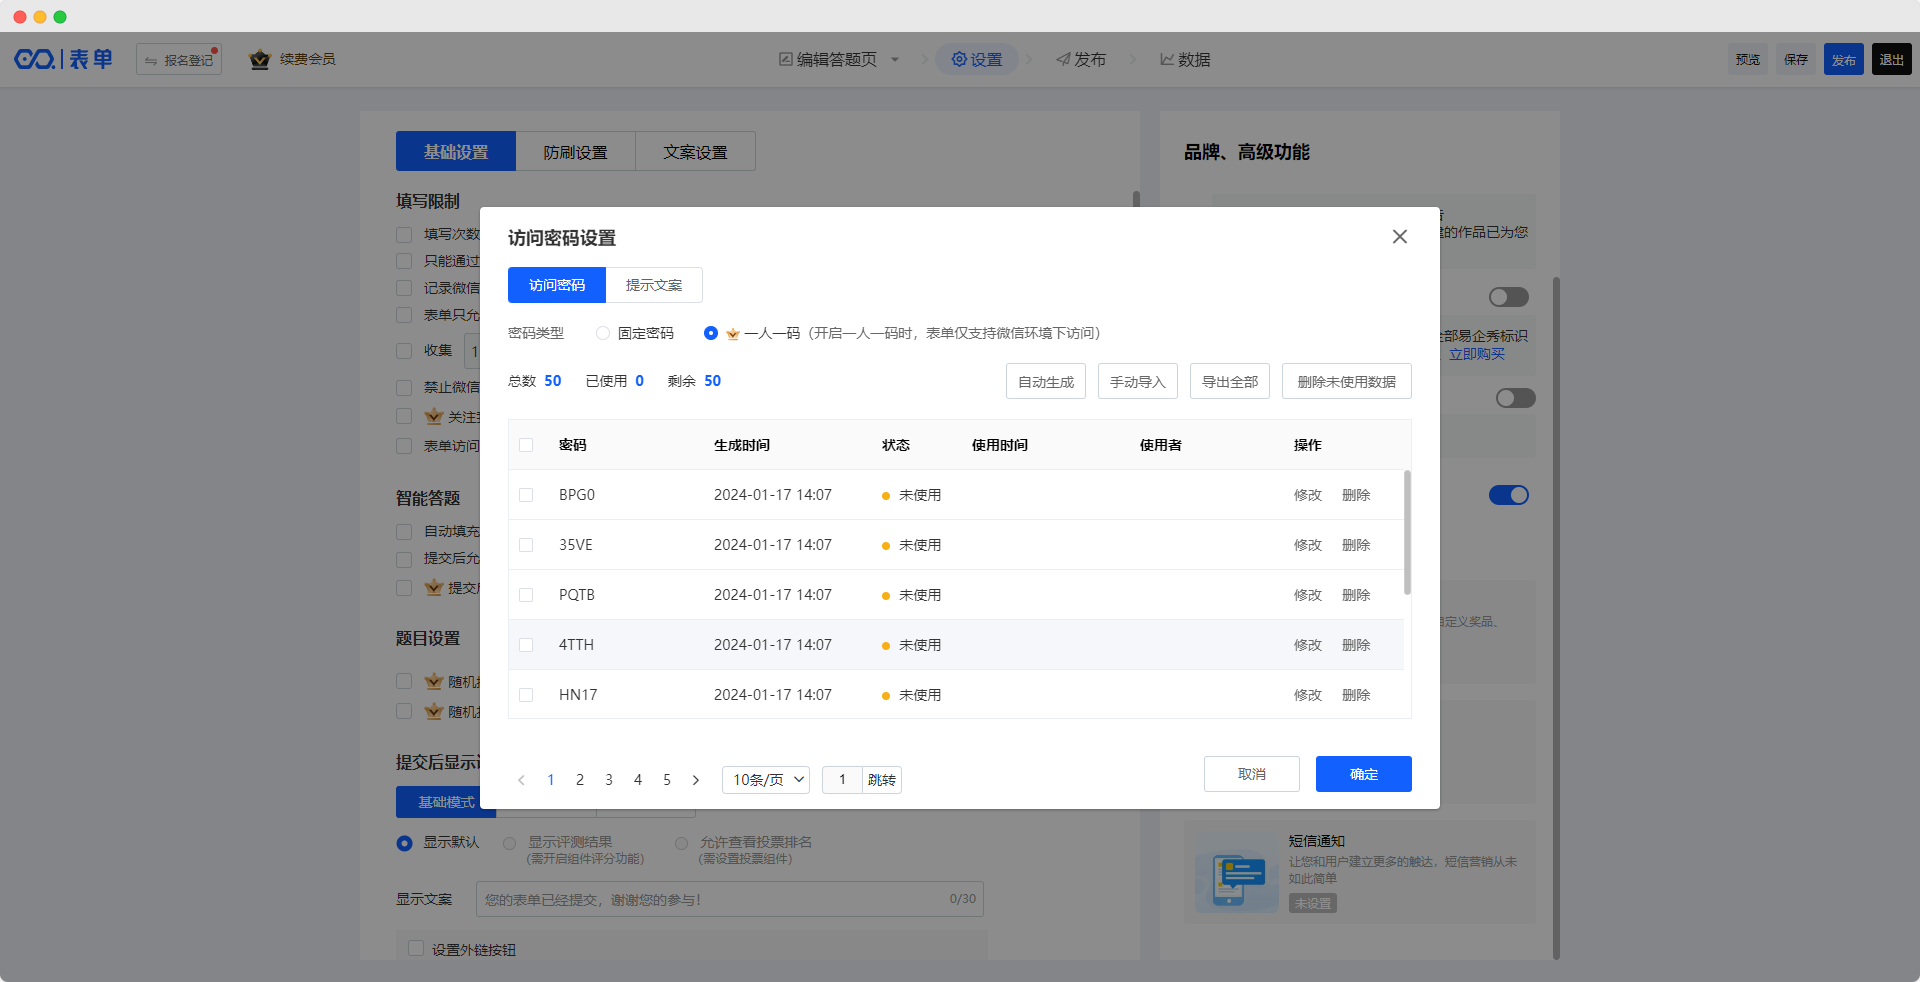Click the gear 设置 step icon
Image resolution: width=1920 pixels, height=982 pixels.
point(959,60)
